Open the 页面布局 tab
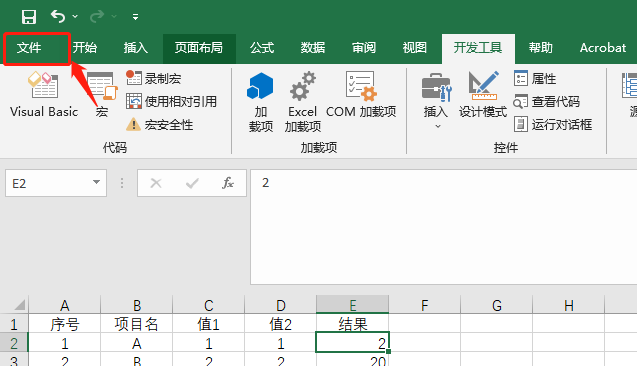The height and width of the screenshot is (366, 637). (x=199, y=48)
